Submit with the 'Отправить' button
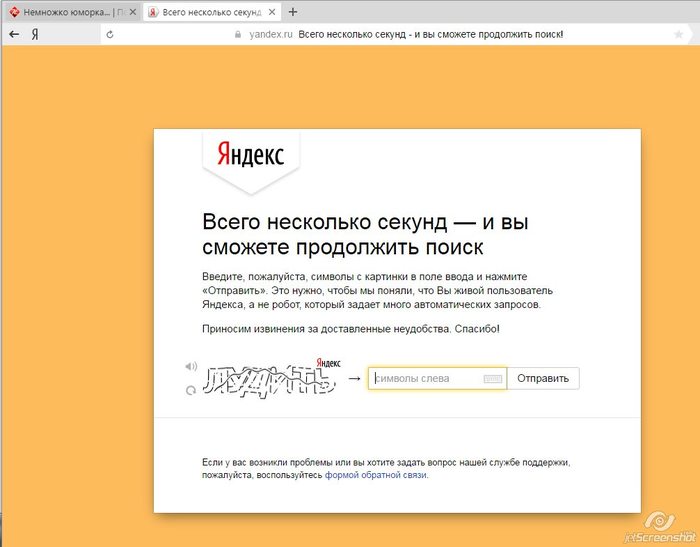The height and width of the screenshot is (547, 700). click(543, 379)
